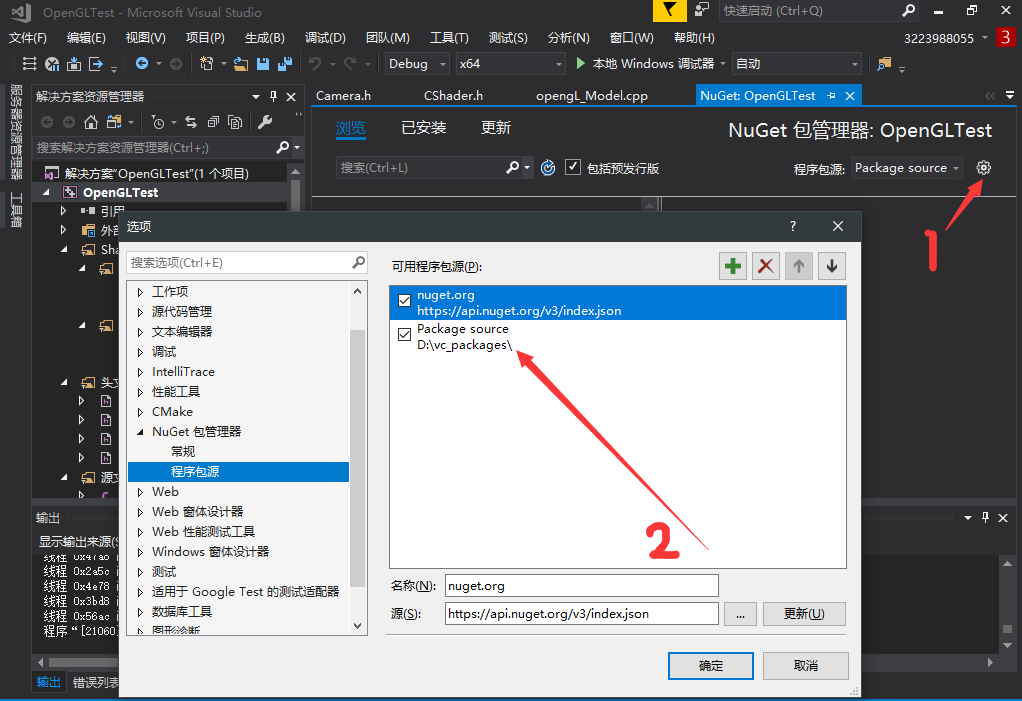Click the Redo toolbar icon
This screenshot has width=1022, height=701.
350,64
